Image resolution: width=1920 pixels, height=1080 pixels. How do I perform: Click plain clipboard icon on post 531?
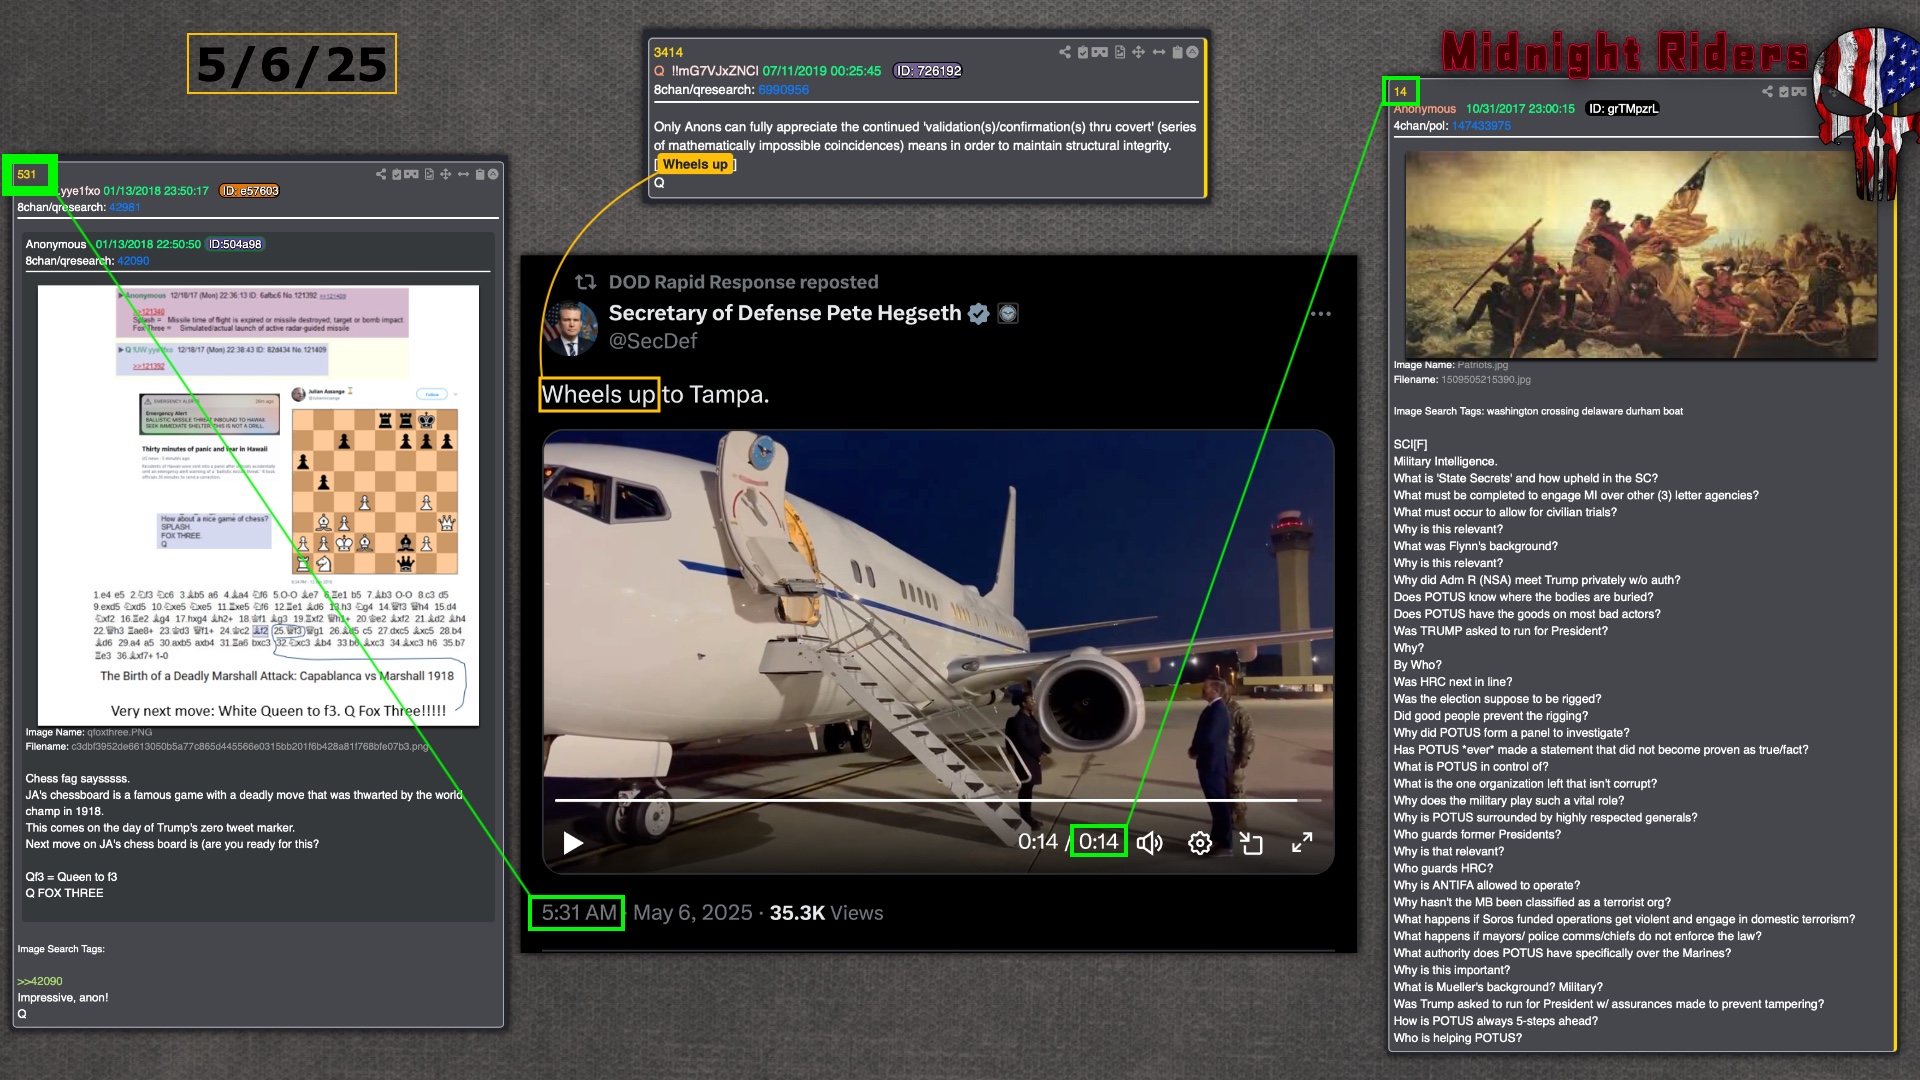(480, 174)
